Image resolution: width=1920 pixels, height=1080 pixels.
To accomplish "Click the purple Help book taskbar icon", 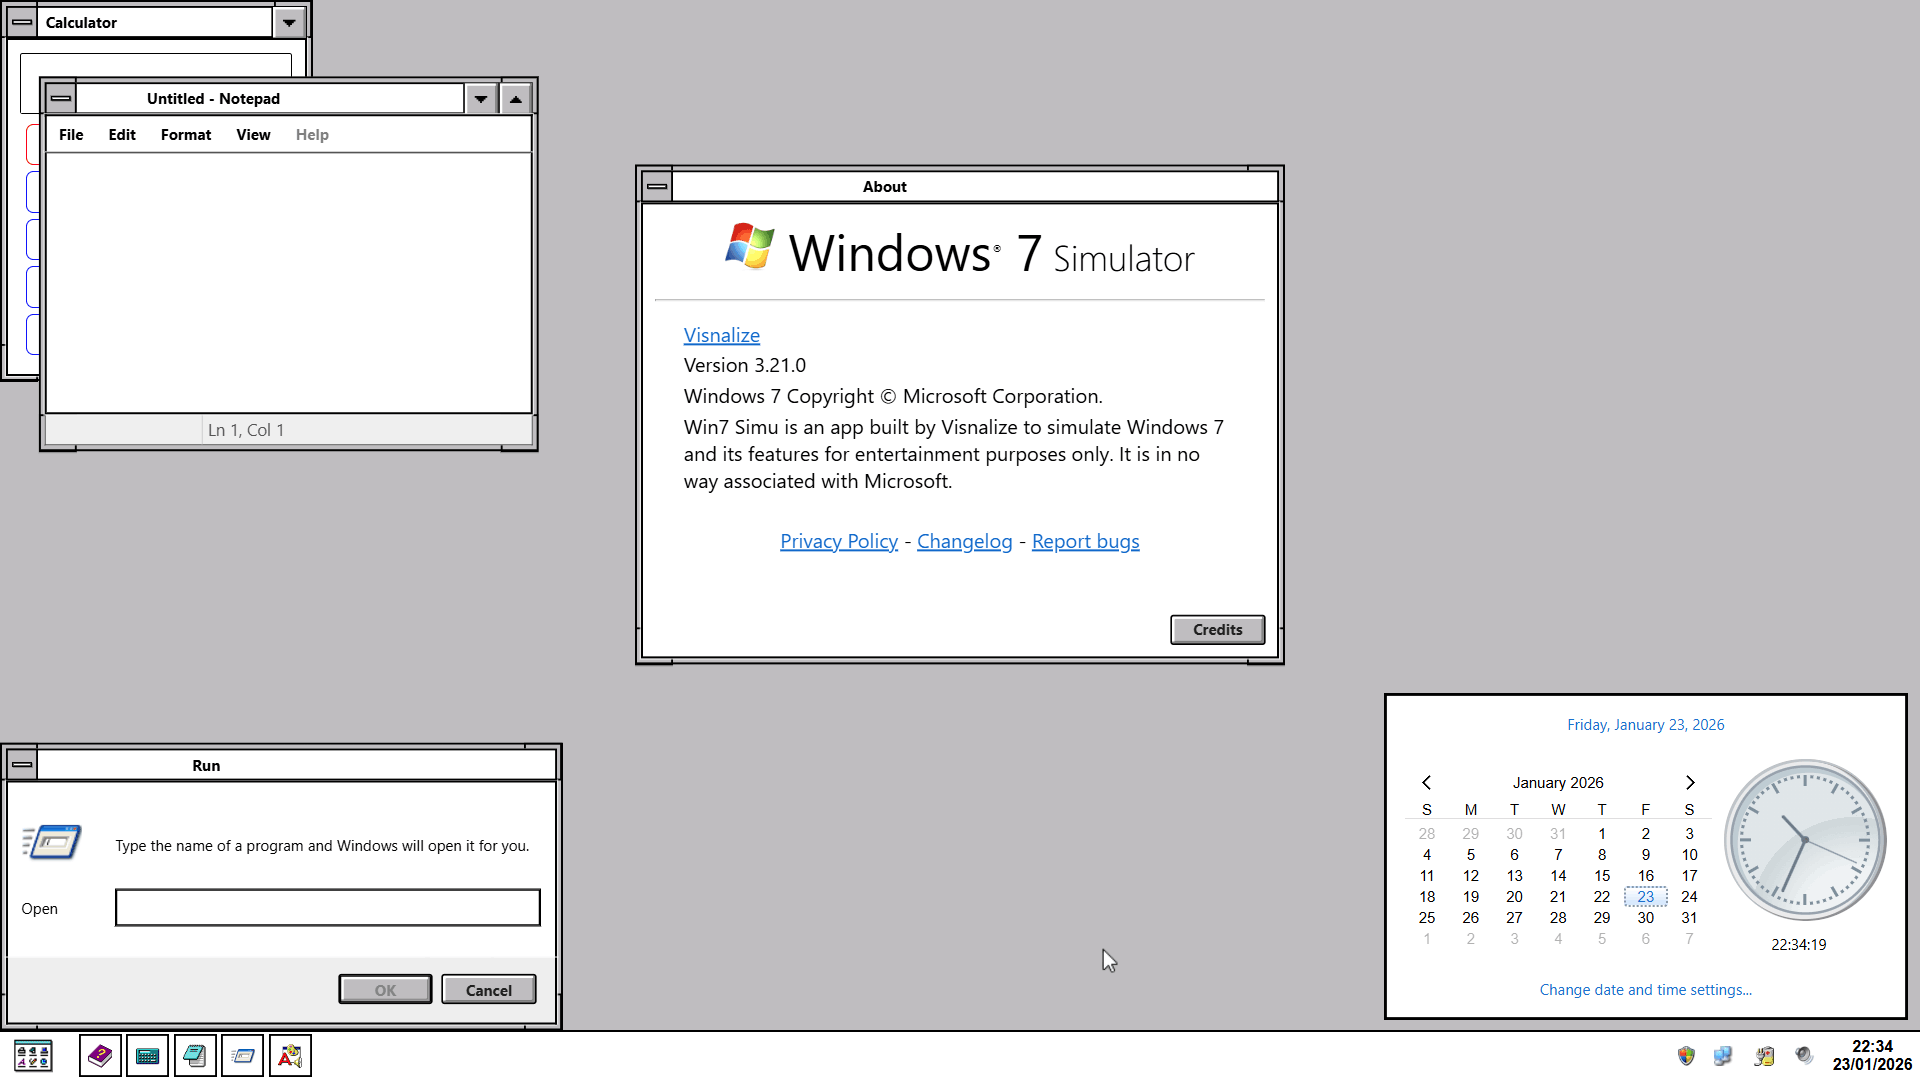I will click(100, 1055).
